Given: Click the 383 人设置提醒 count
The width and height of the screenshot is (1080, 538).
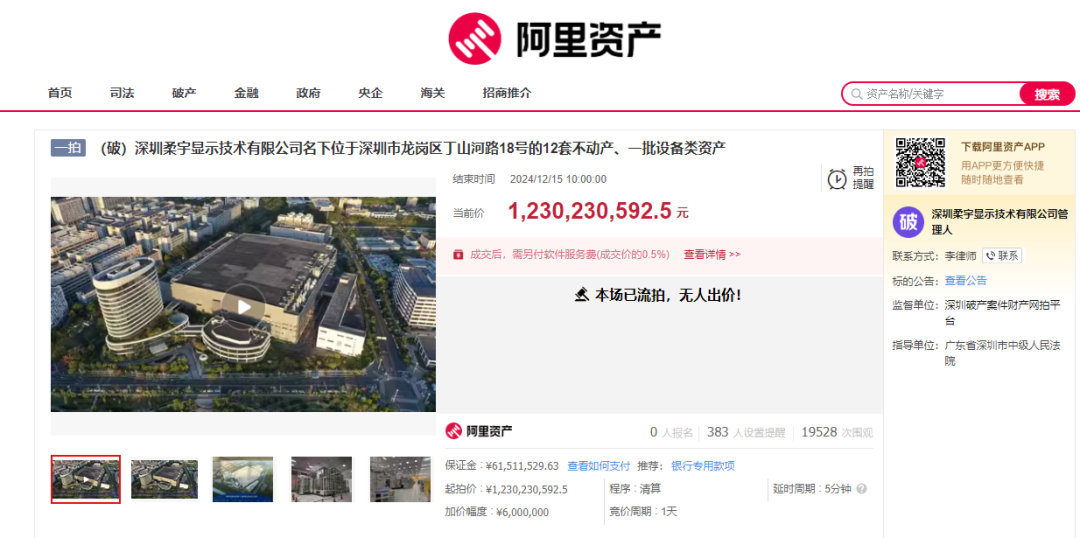Looking at the screenshot, I should (x=746, y=433).
